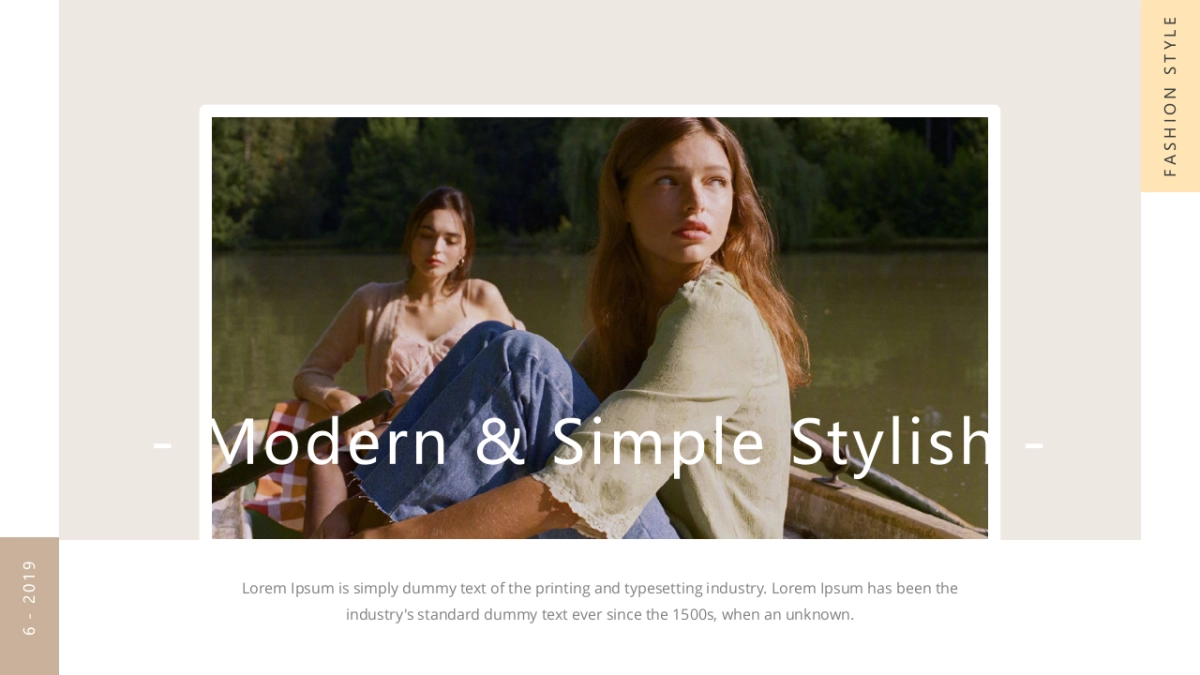Viewport: 1200px width, 675px height.
Task: Select the yellow tab behind "FASHION STYLE"
Action: pyautogui.click(x=1170, y=96)
